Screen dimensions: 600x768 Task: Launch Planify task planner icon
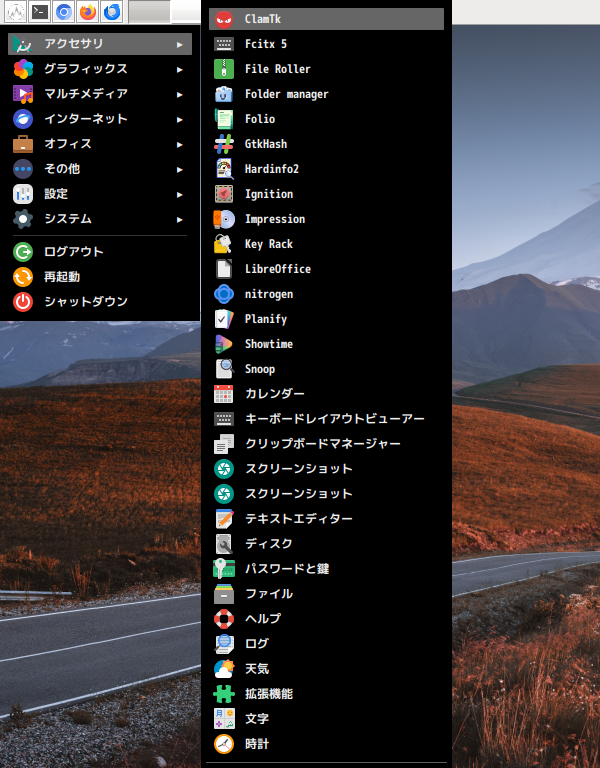click(224, 319)
